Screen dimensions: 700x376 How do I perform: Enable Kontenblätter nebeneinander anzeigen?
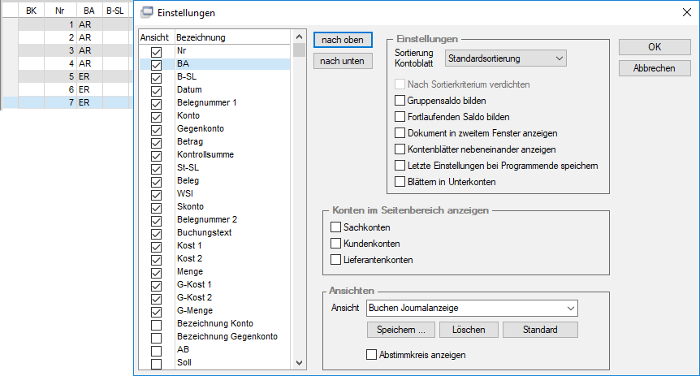click(x=400, y=149)
